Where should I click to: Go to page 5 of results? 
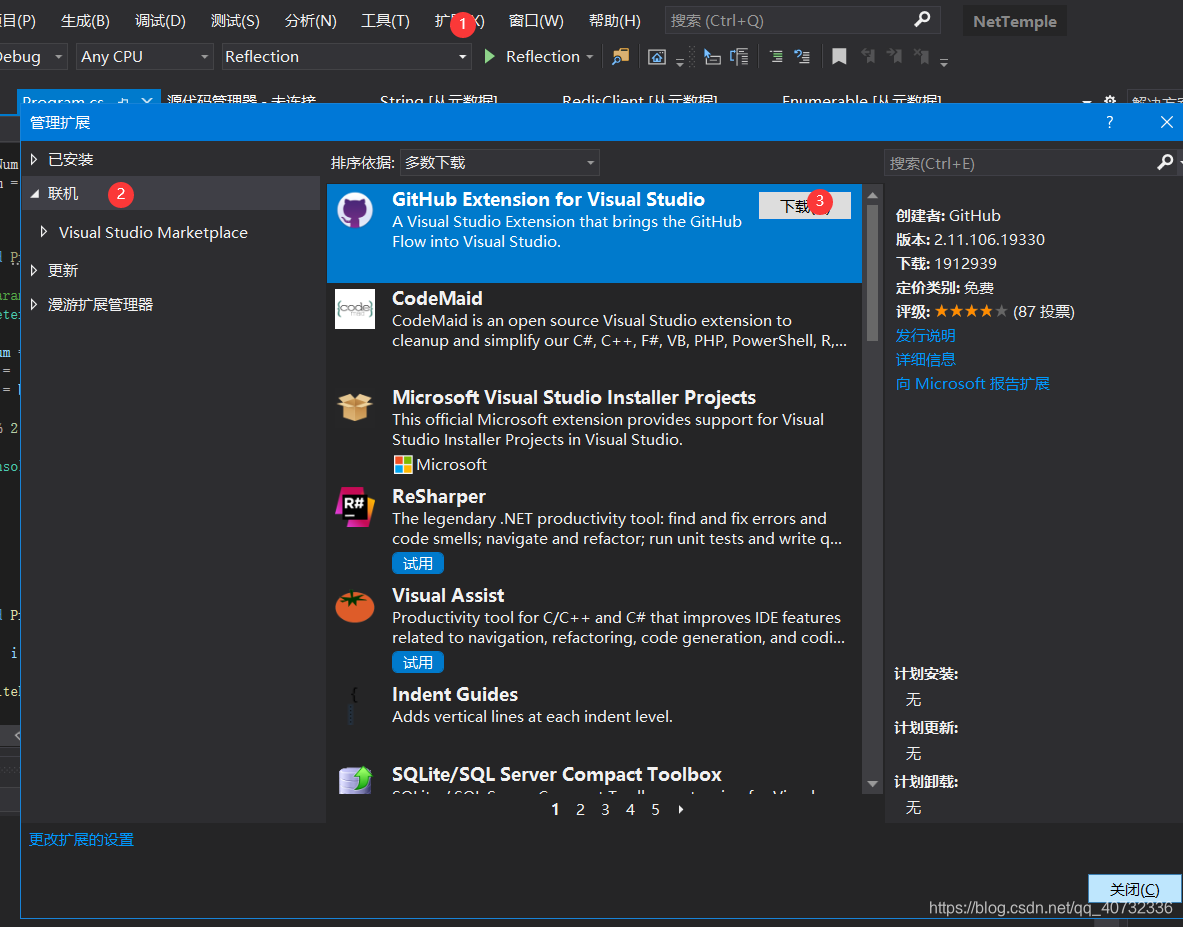point(655,809)
